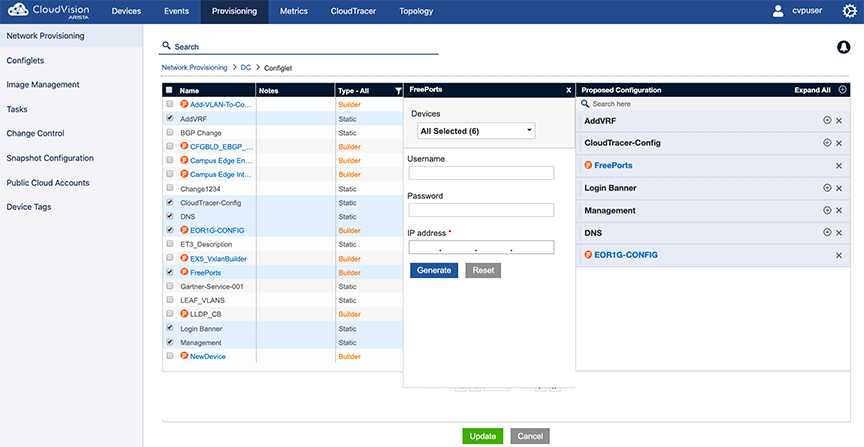Click builder icon next to CFGBLD_EBGP
864x447 pixels.
click(185, 147)
